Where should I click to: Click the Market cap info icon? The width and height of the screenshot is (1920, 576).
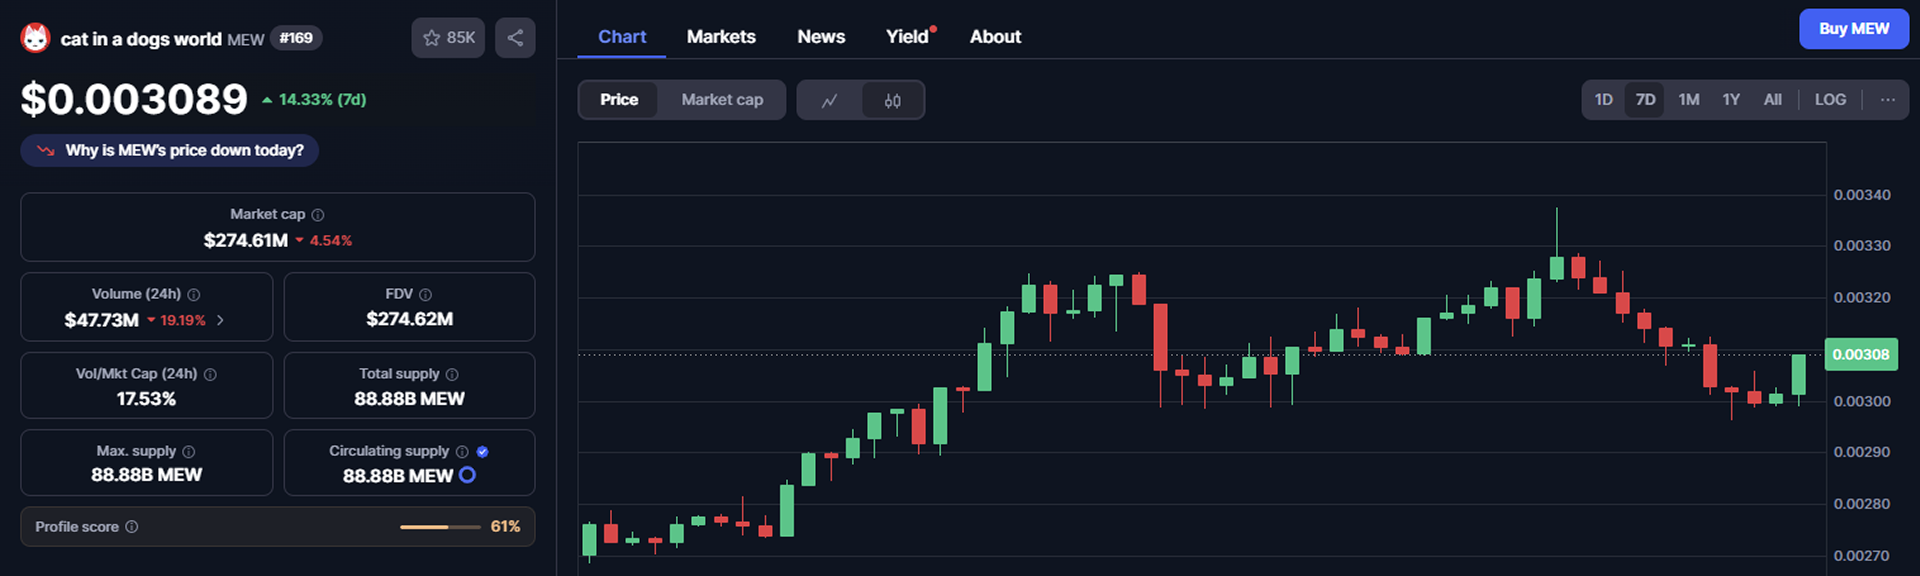tap(318, 215)
